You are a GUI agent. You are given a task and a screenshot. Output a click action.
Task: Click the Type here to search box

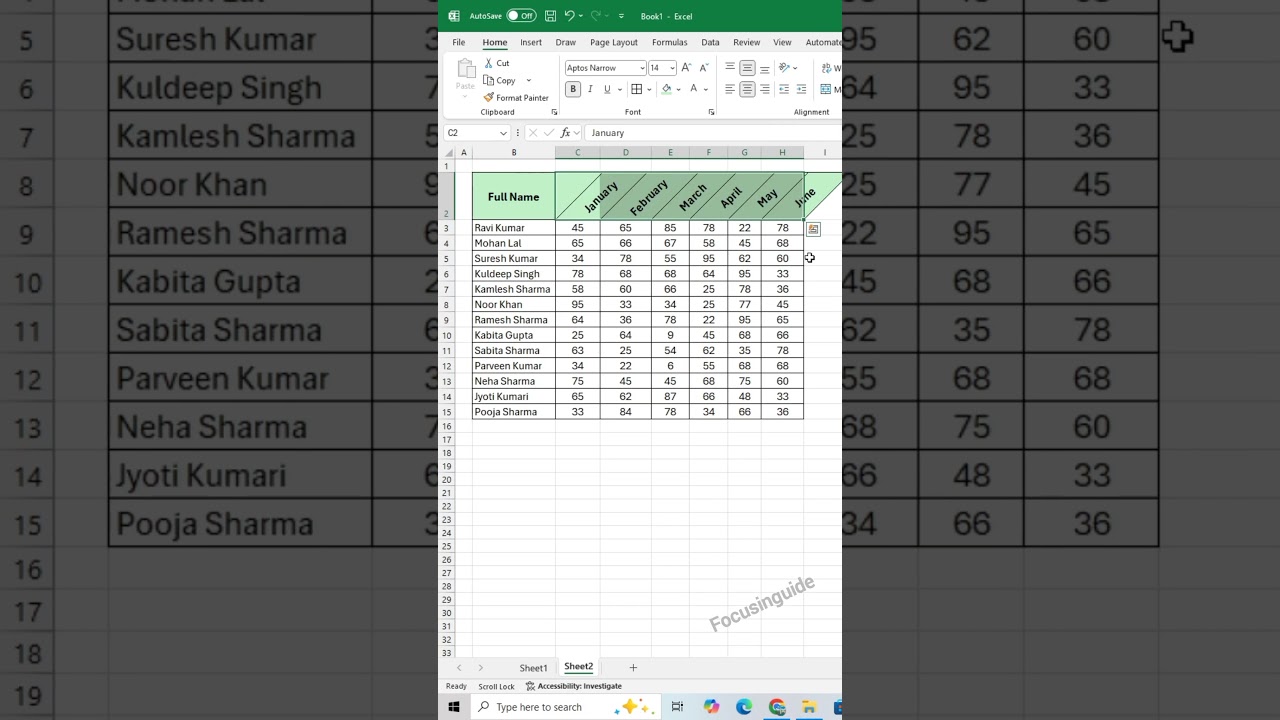[x=565, y=707]
